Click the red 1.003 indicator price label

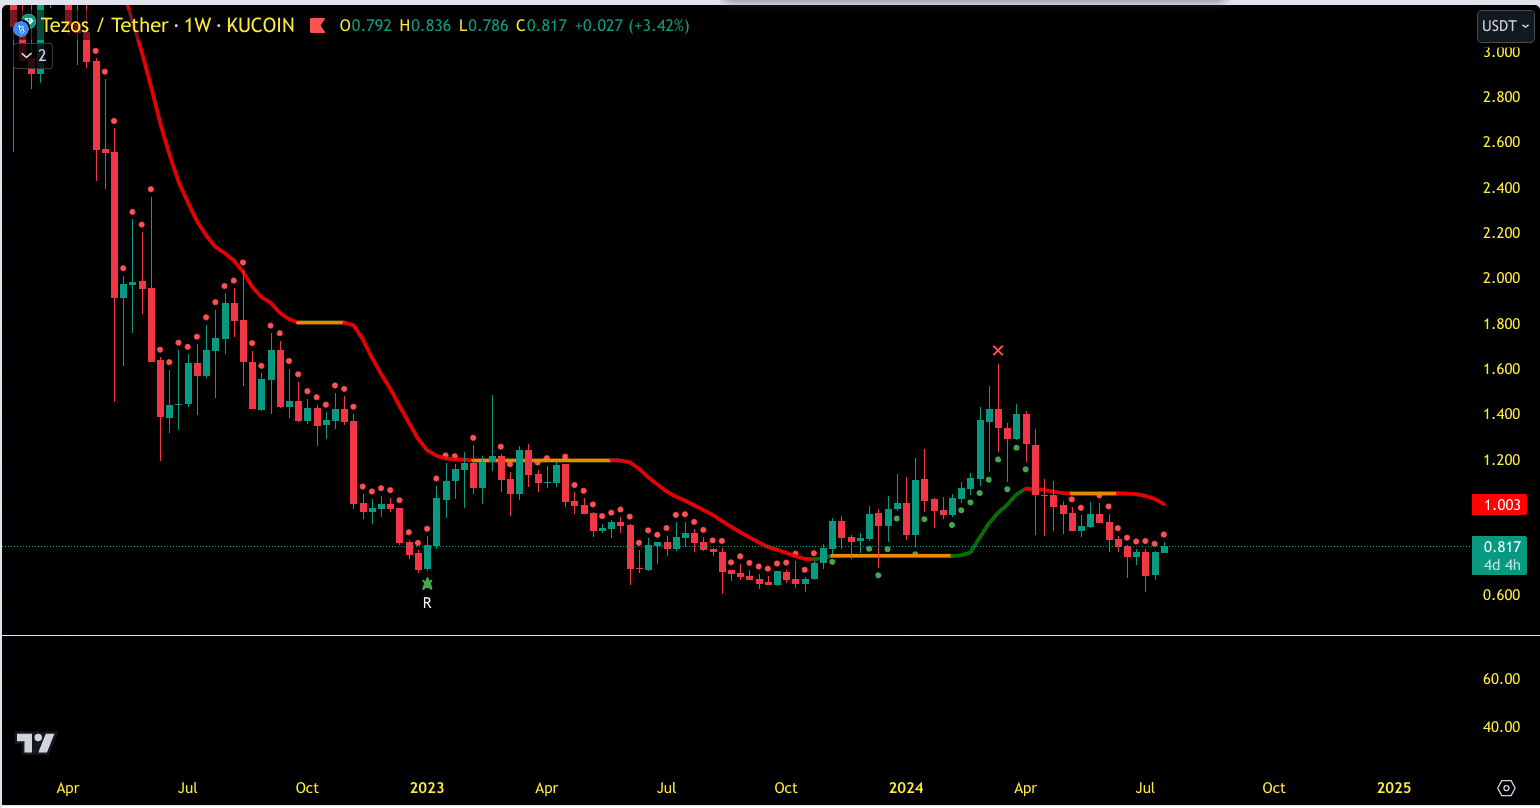click(x=1500, y=506)
